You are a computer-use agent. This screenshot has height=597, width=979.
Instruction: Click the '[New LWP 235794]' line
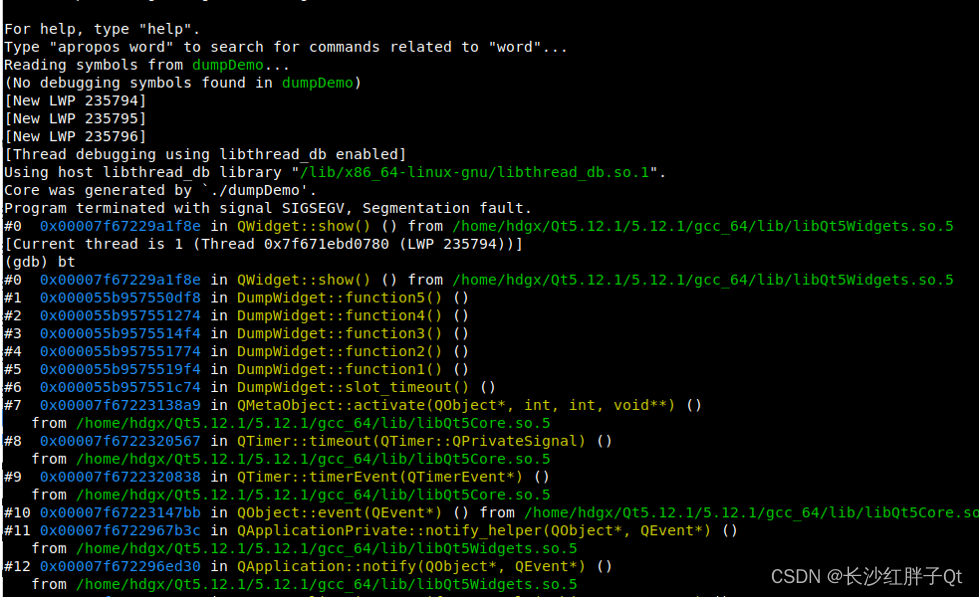75,101
